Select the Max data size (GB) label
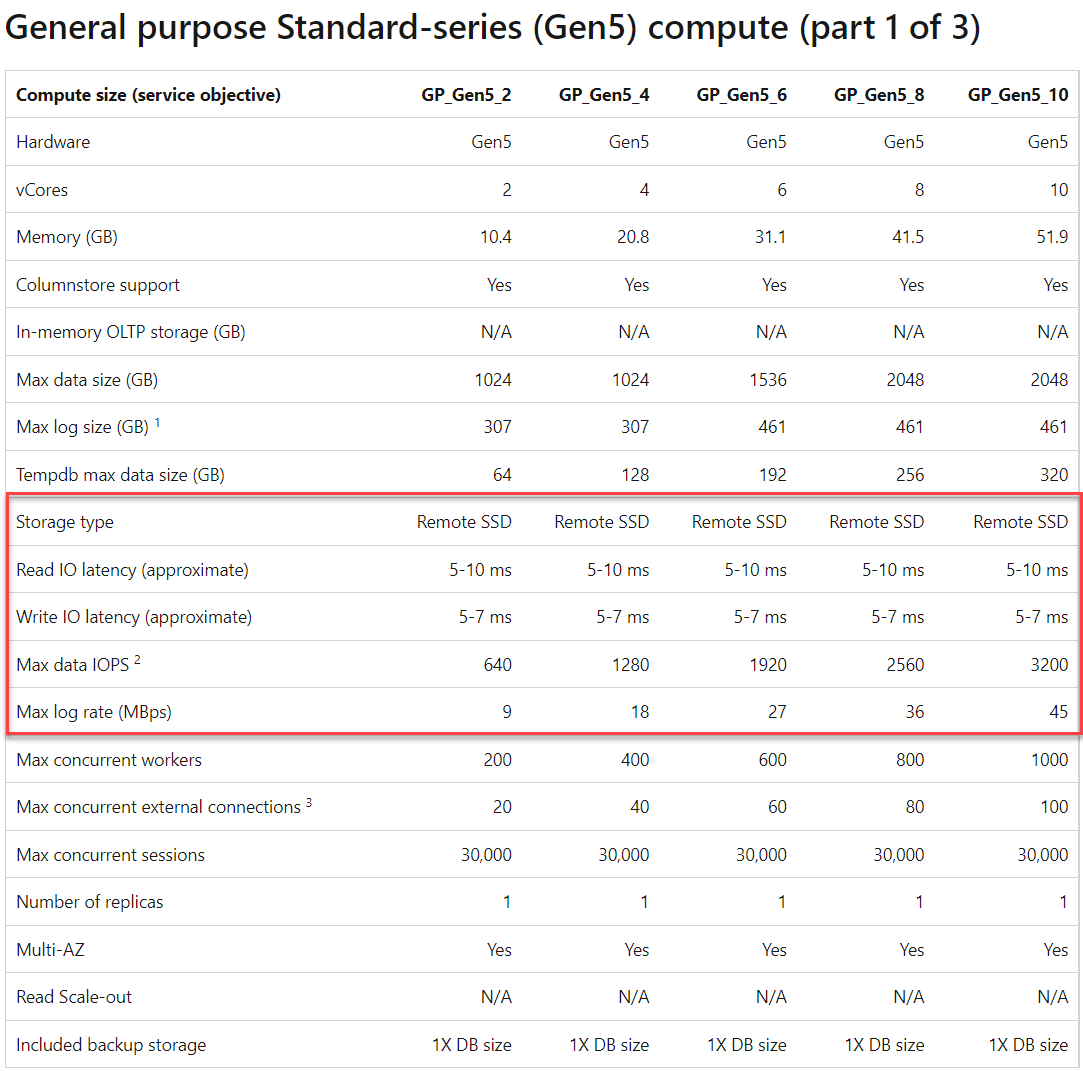 point(87,380)
